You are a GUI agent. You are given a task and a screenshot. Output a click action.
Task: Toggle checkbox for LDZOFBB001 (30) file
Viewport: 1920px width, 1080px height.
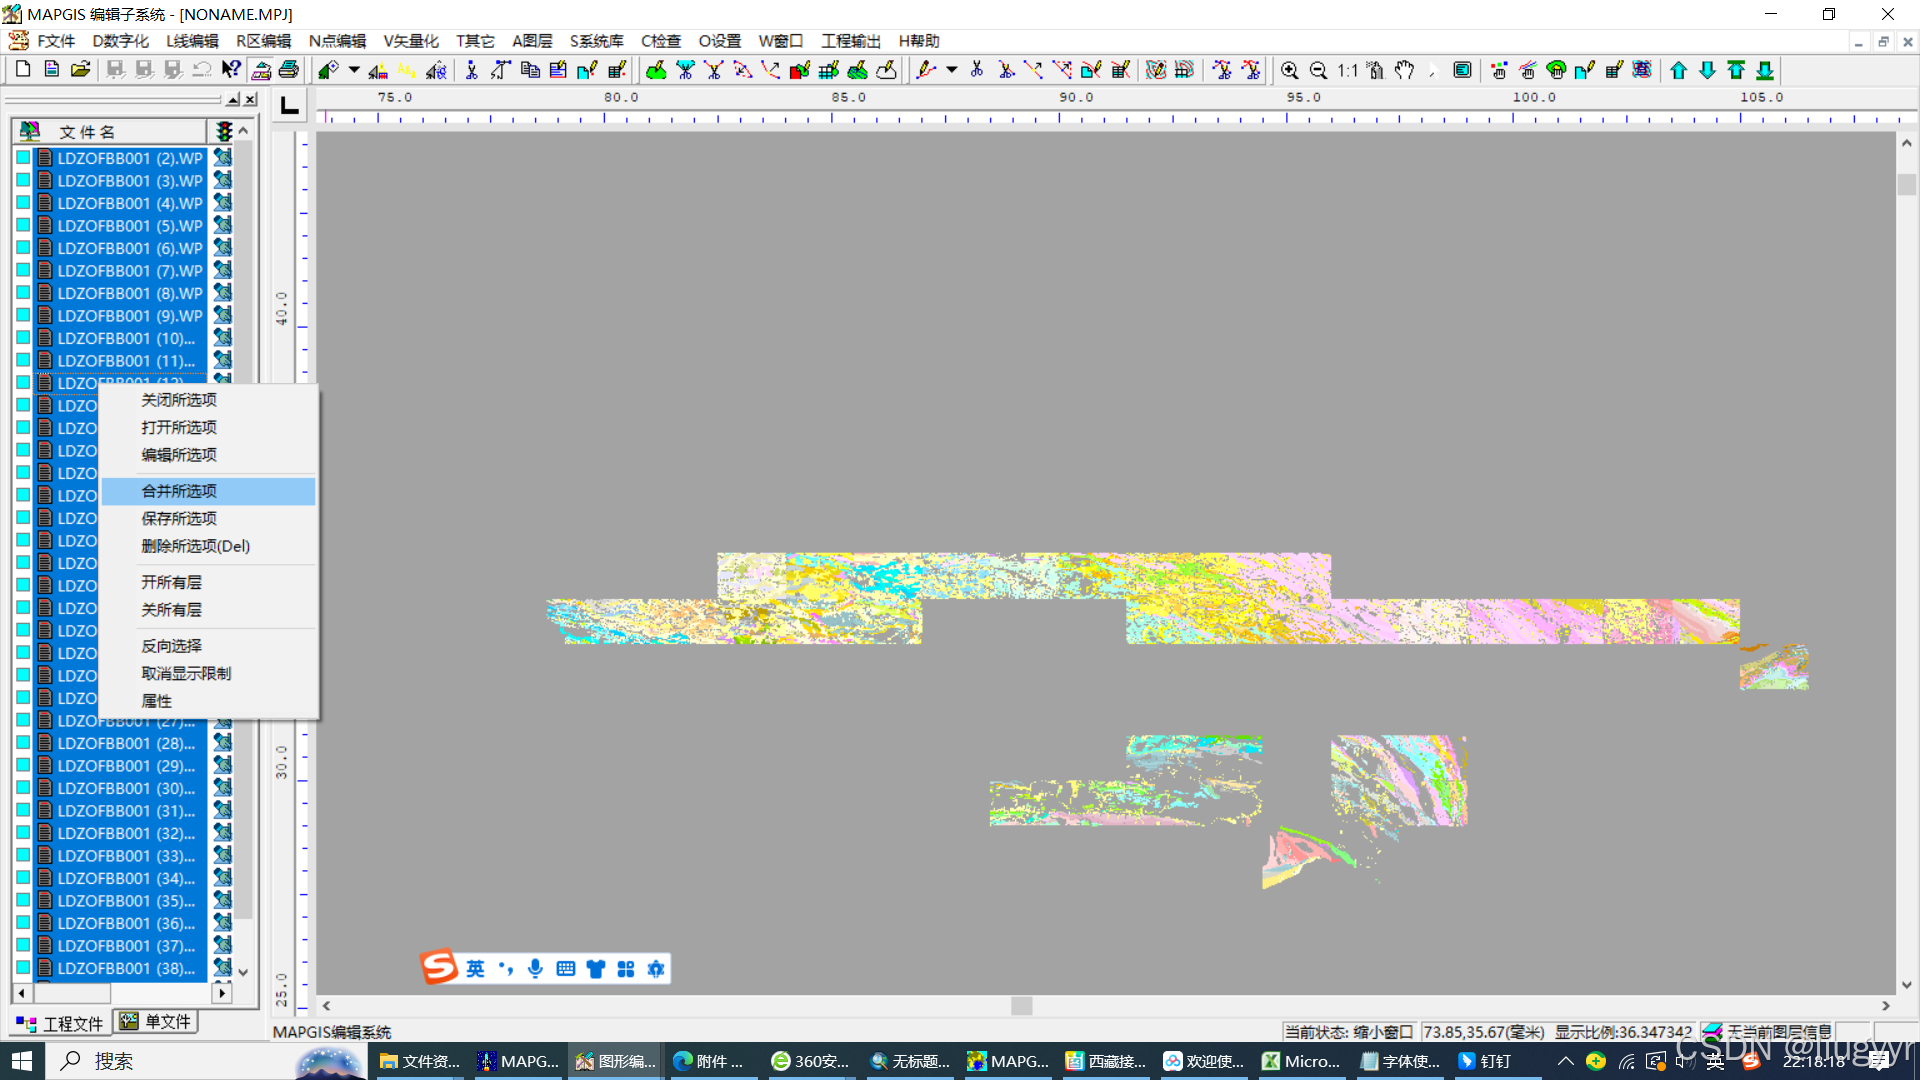click(23, 788)
